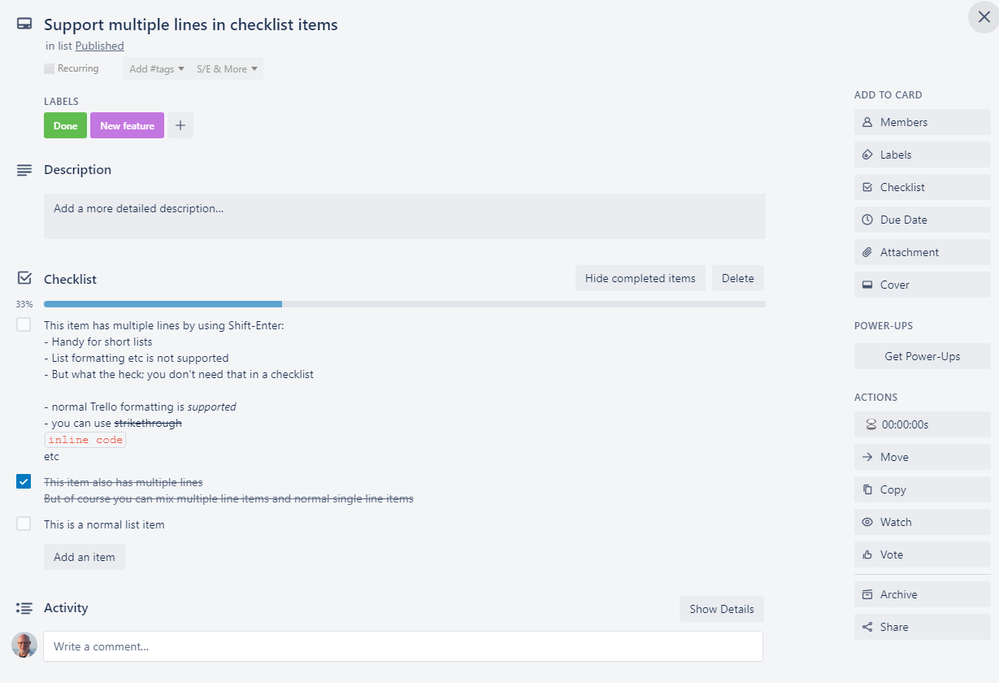
Task: Select the green Done label
Action: pos(65,126)
